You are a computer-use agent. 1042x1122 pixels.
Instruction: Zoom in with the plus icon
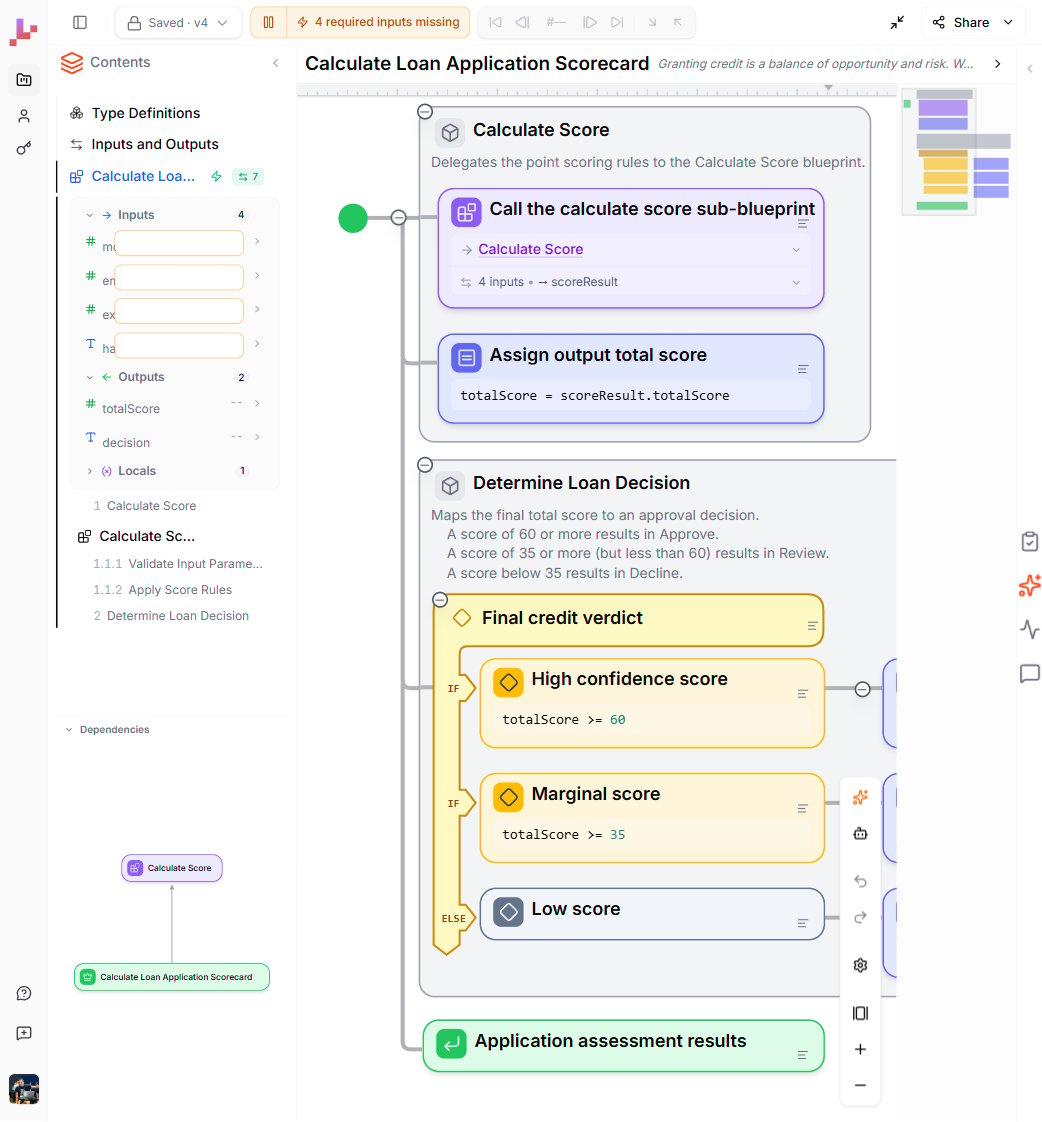click(x=860, y=1049)
